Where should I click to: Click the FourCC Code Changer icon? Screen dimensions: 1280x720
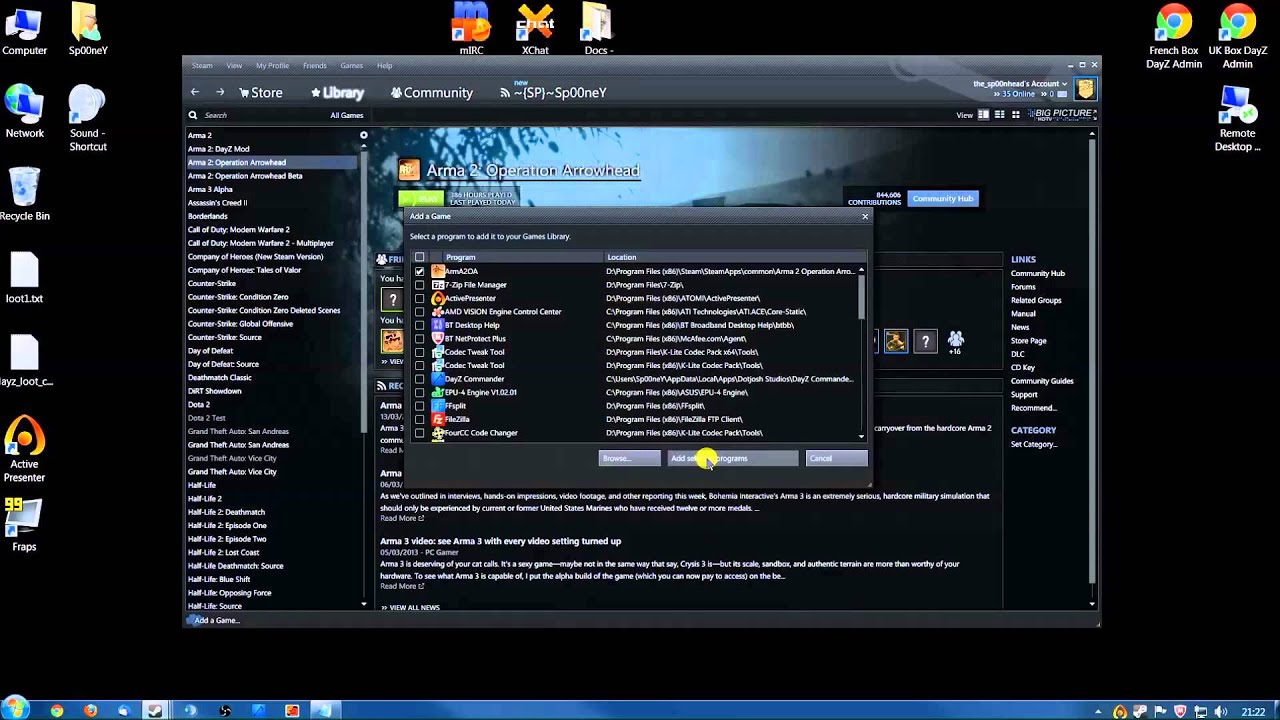click(x=438, y=433)
